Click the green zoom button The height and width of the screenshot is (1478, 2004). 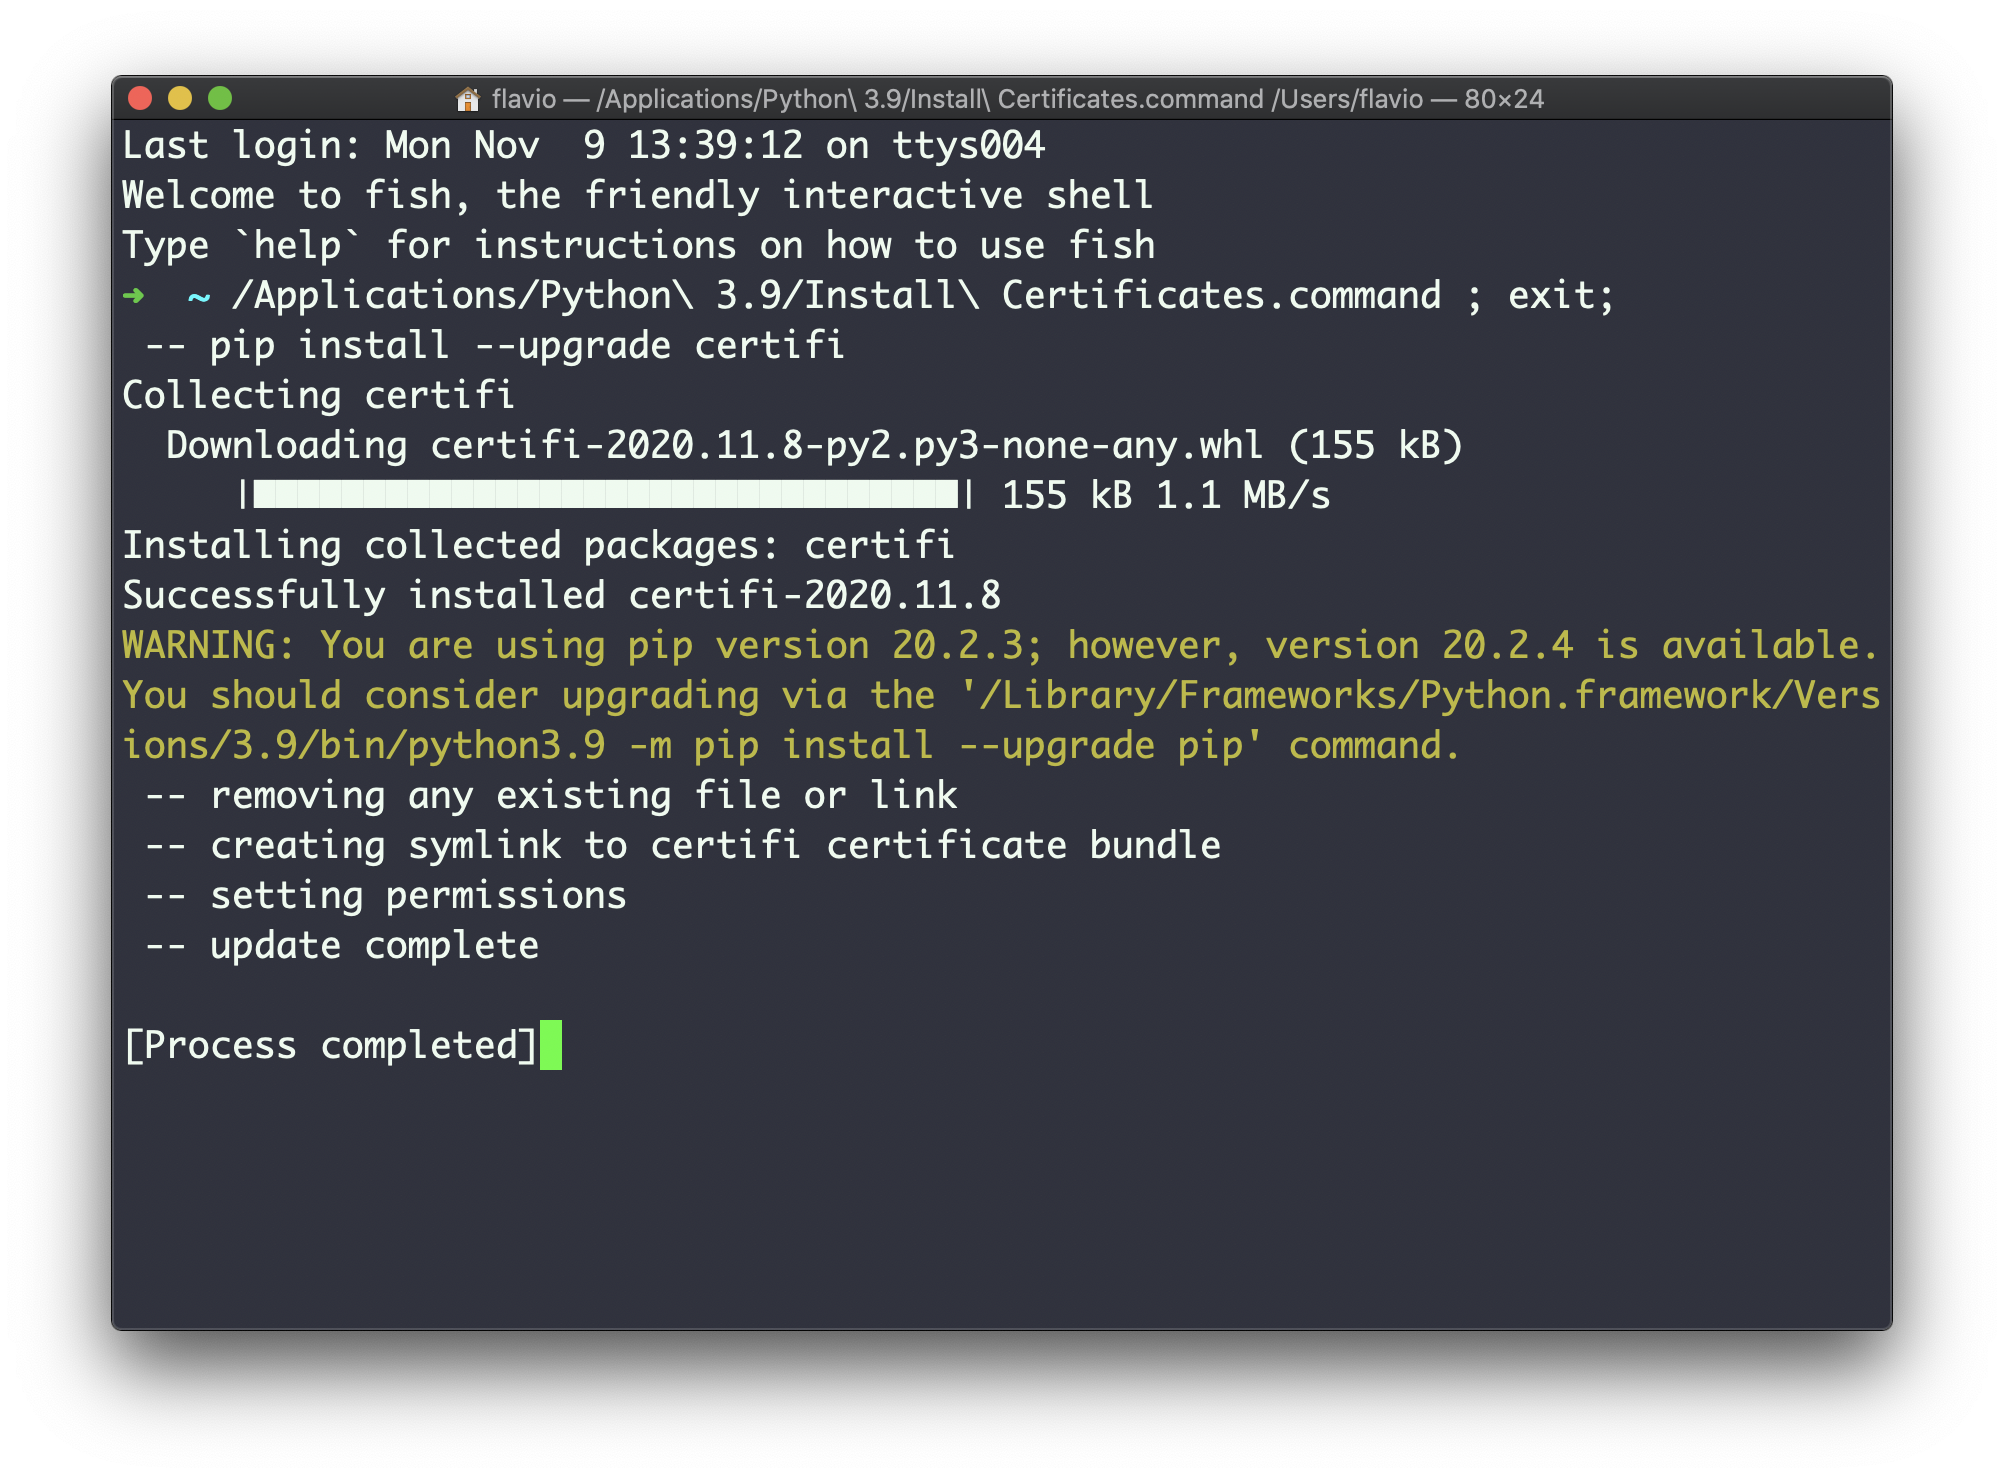point(221,97)
